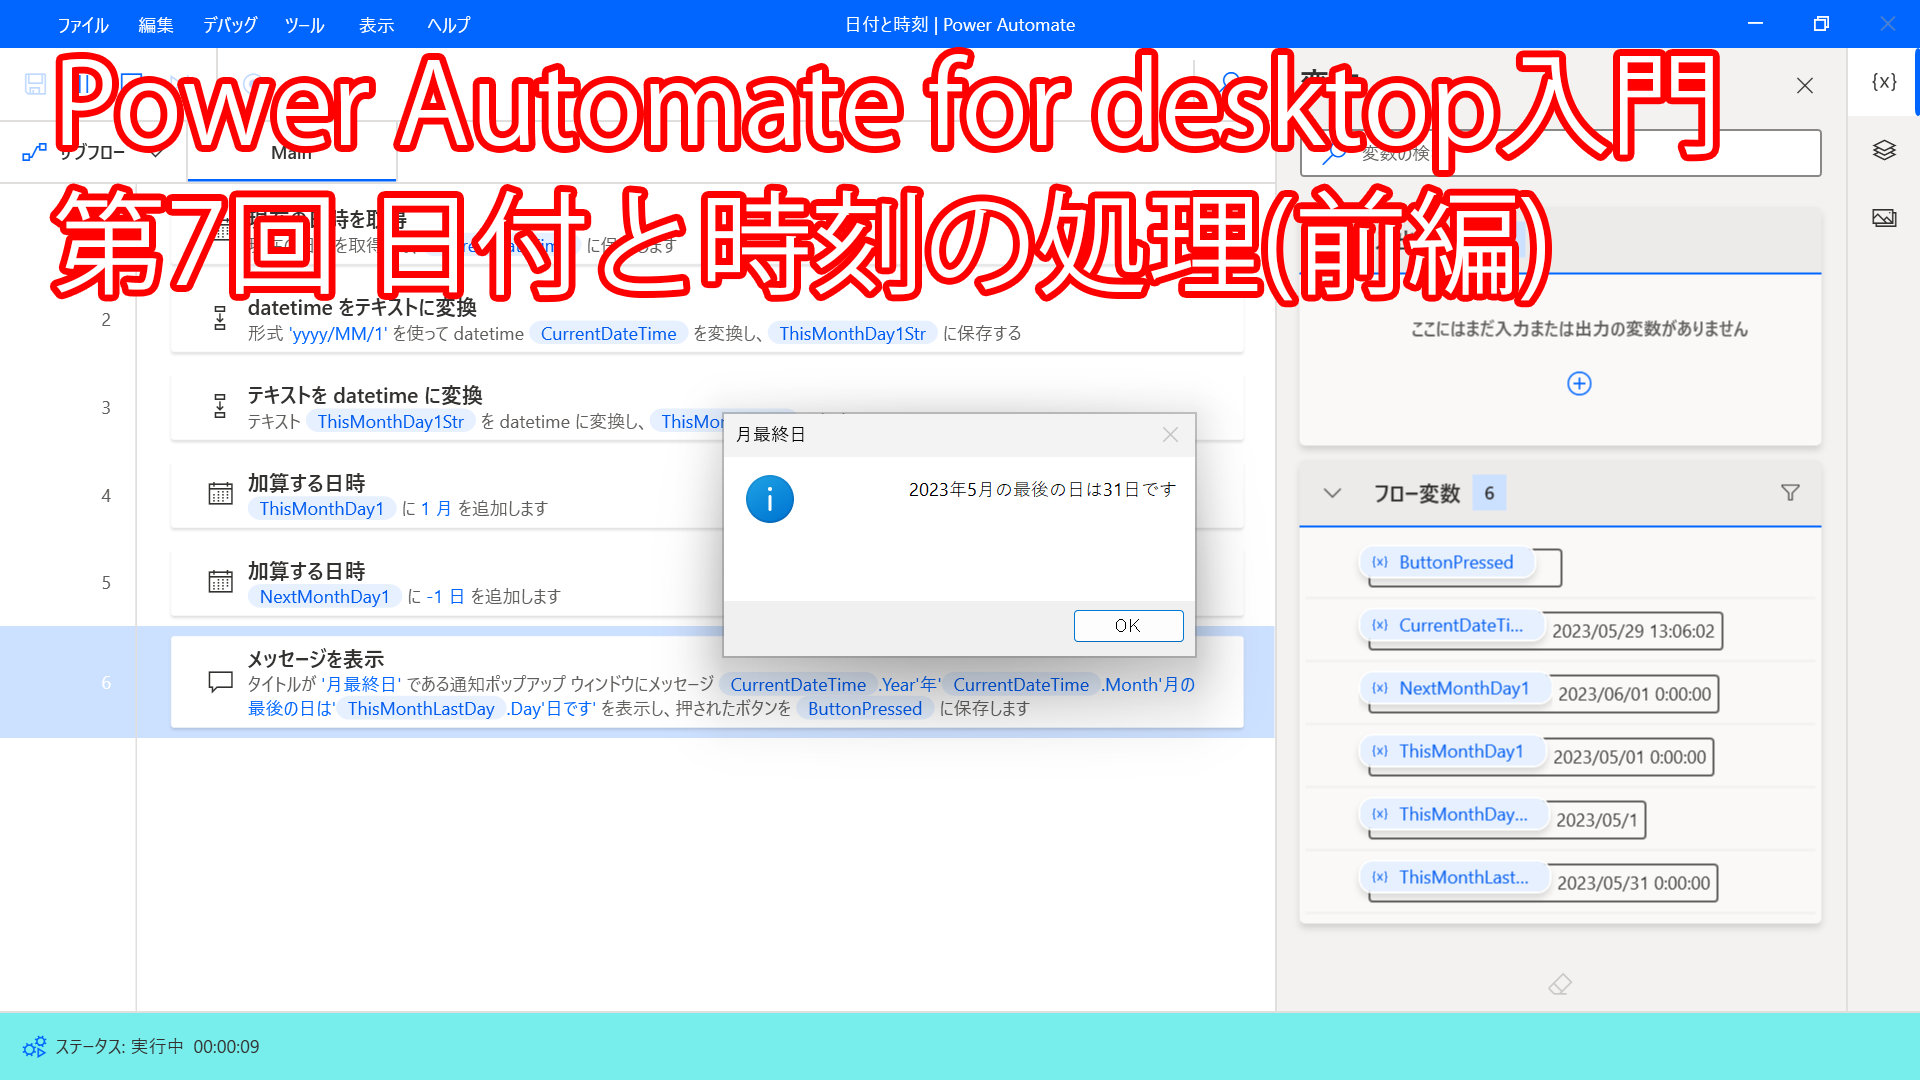The image size is (1920, 1080).
Task: Click the value 2023/05/29 13:06:02
Action: pyautogui.click(x=1633, y=632)
